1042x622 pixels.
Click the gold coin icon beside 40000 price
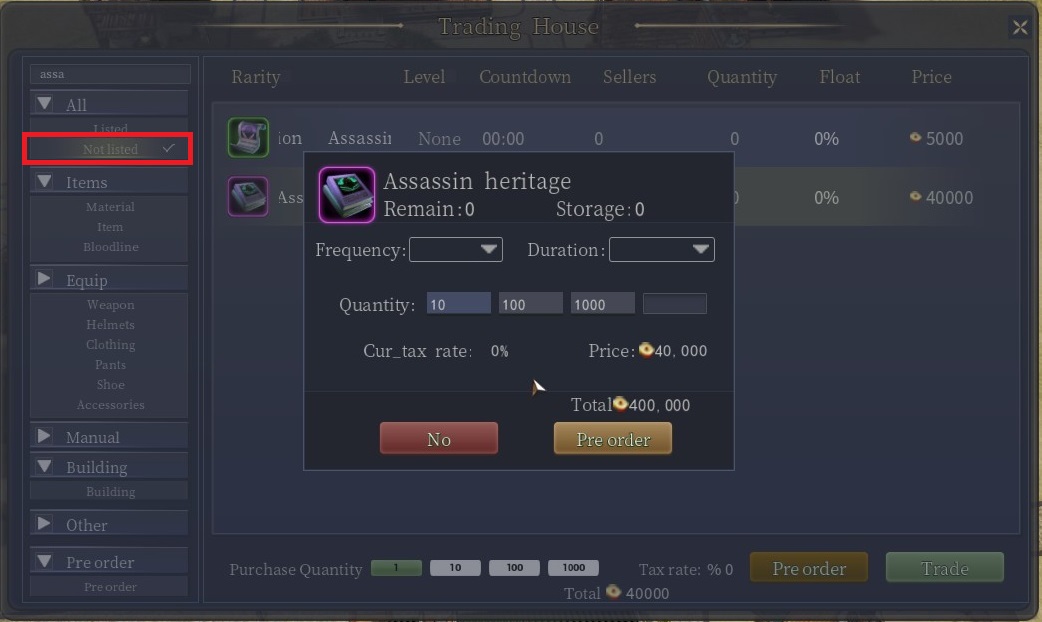[915, 196]
